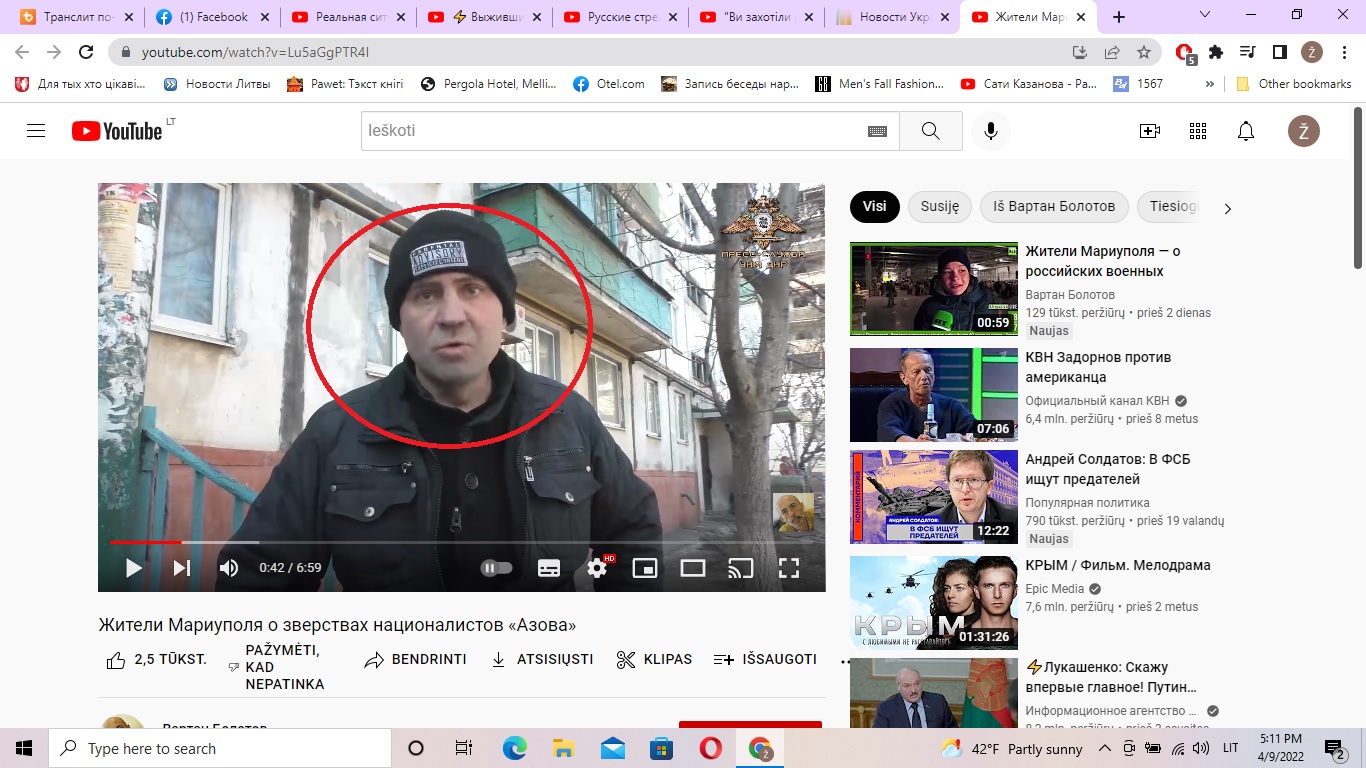The height and width of the screenshot is (768, 1366).
Task: Select the Susiję filter chip
Action: pyautogui.click(x=939, y=207)
